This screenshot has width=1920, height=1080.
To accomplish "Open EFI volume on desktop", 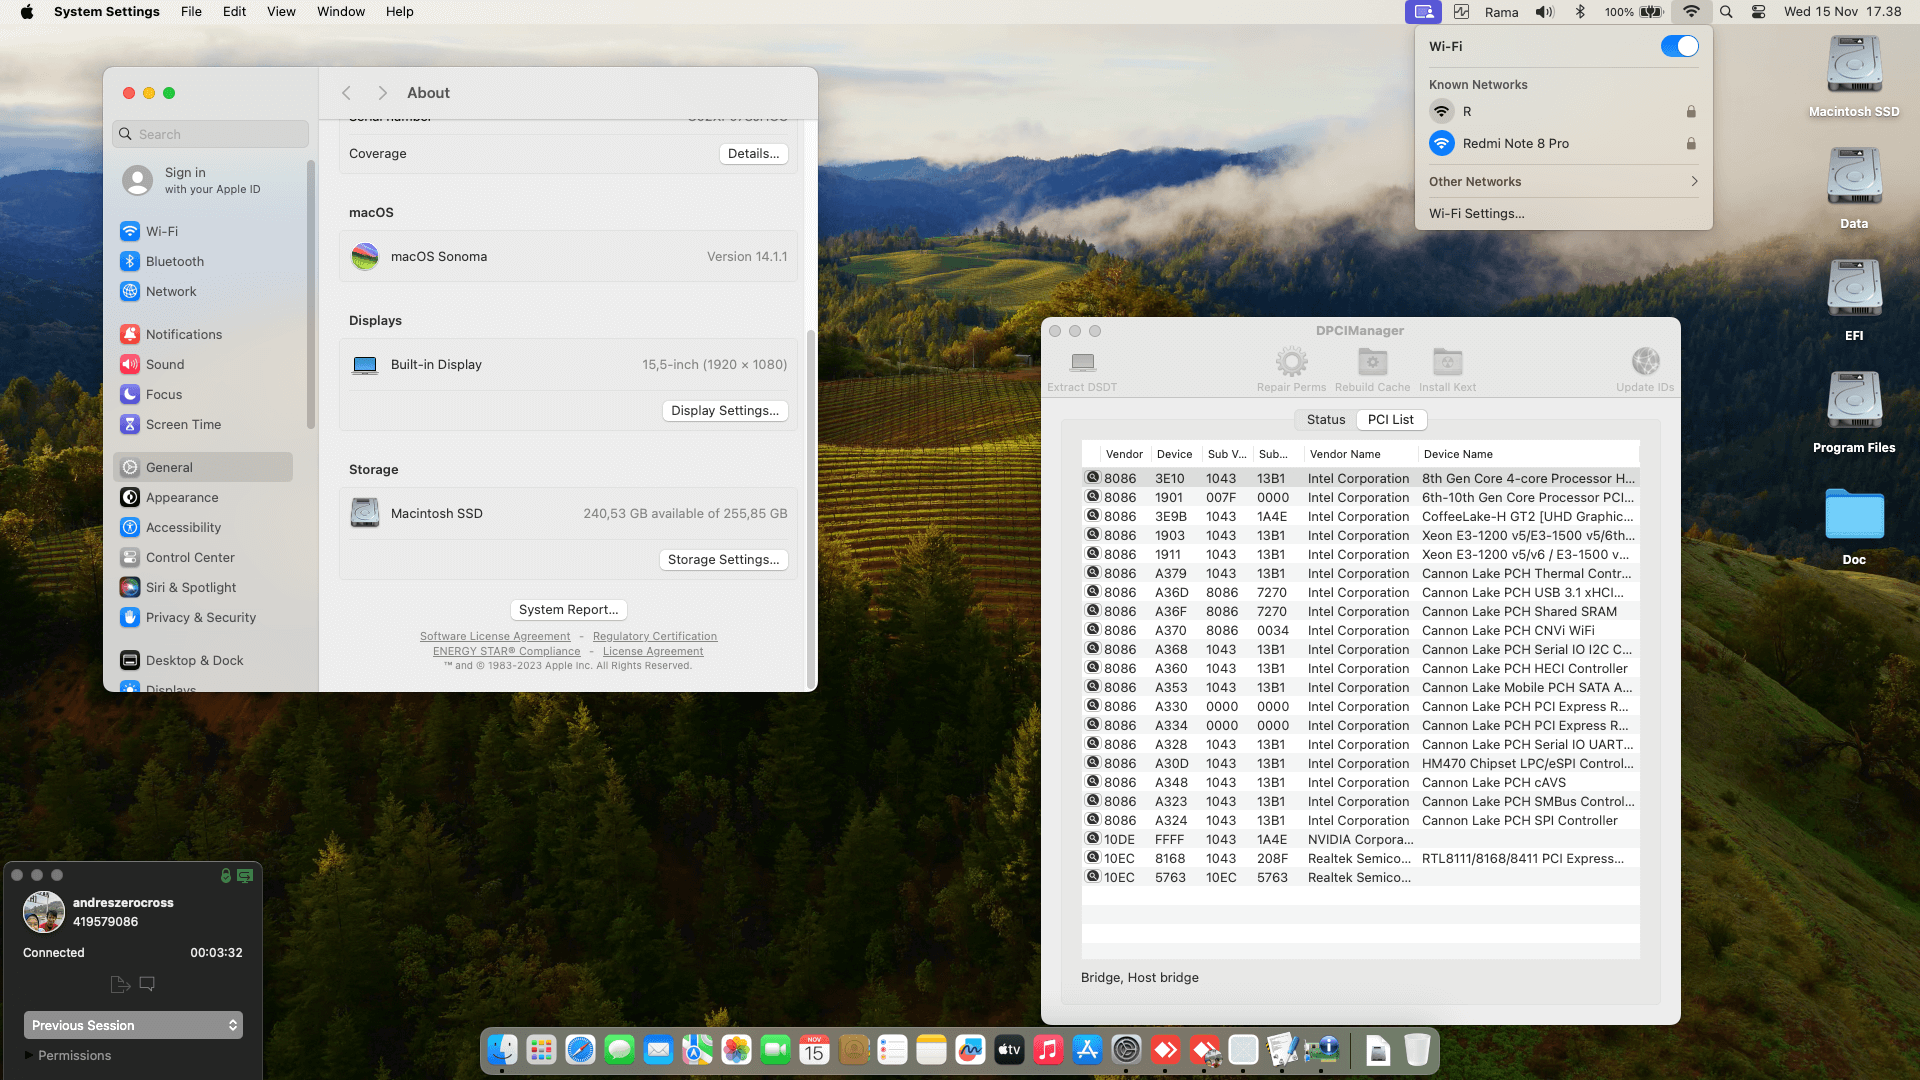I will coord(1854,300).
